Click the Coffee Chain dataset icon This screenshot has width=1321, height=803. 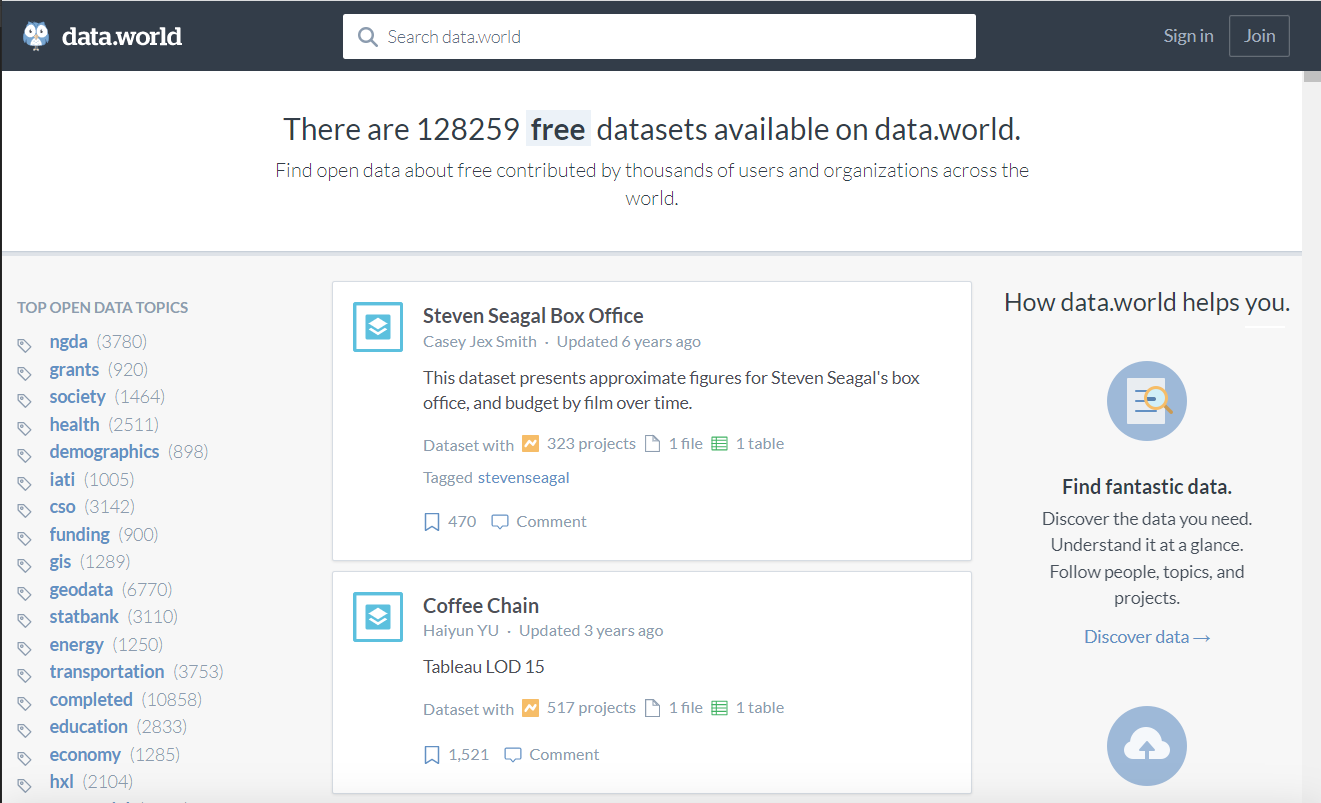[377, 617]
